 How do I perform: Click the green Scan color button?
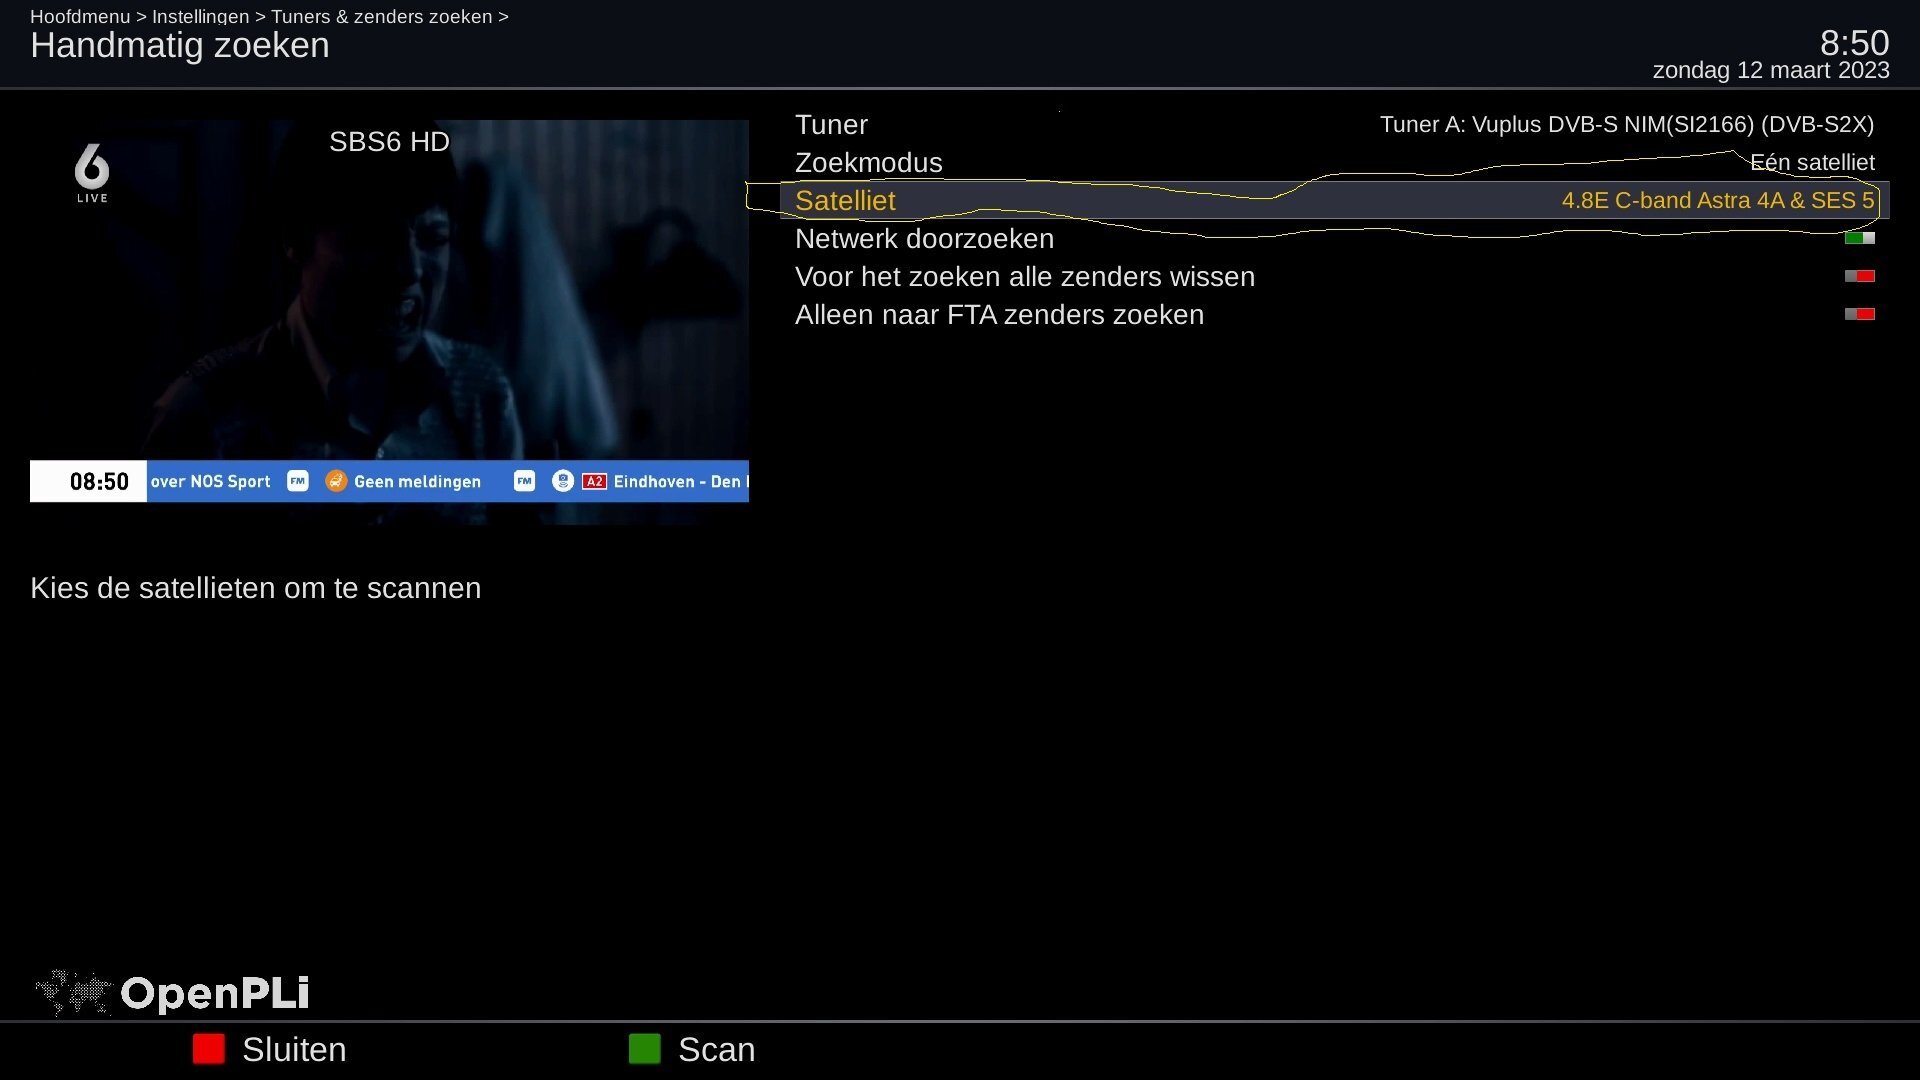pos(644,1049)
